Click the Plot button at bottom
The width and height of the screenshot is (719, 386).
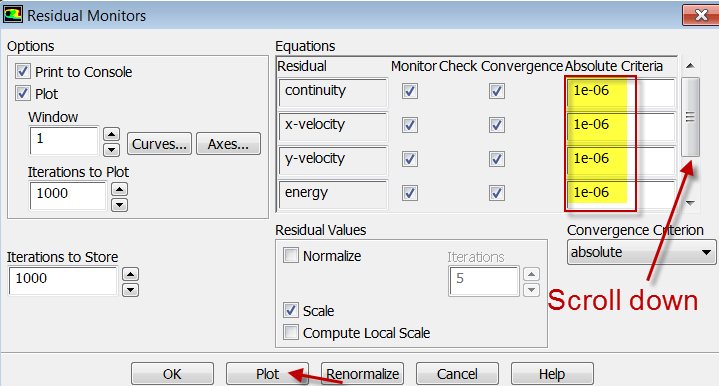(267, 374)
